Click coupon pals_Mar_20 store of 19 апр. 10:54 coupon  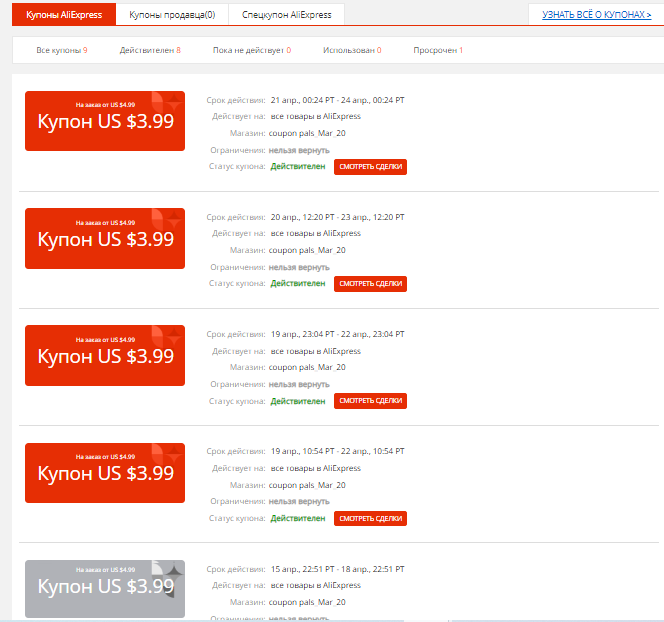(307, 485)
